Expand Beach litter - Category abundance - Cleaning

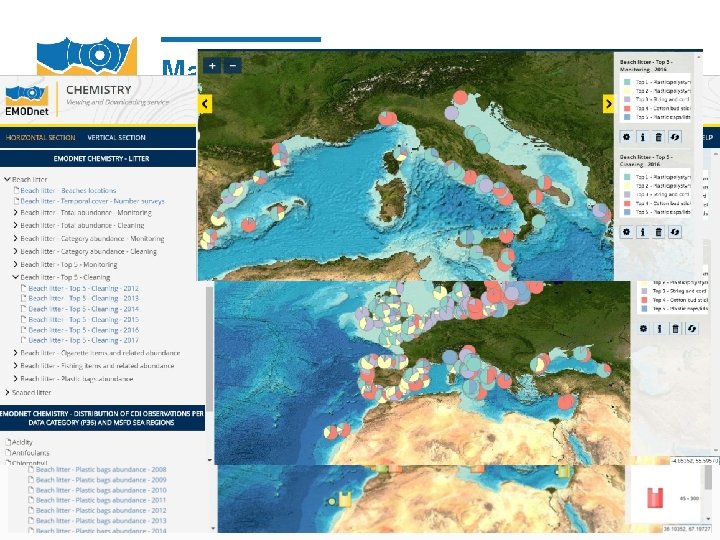(x=16, y=251)
